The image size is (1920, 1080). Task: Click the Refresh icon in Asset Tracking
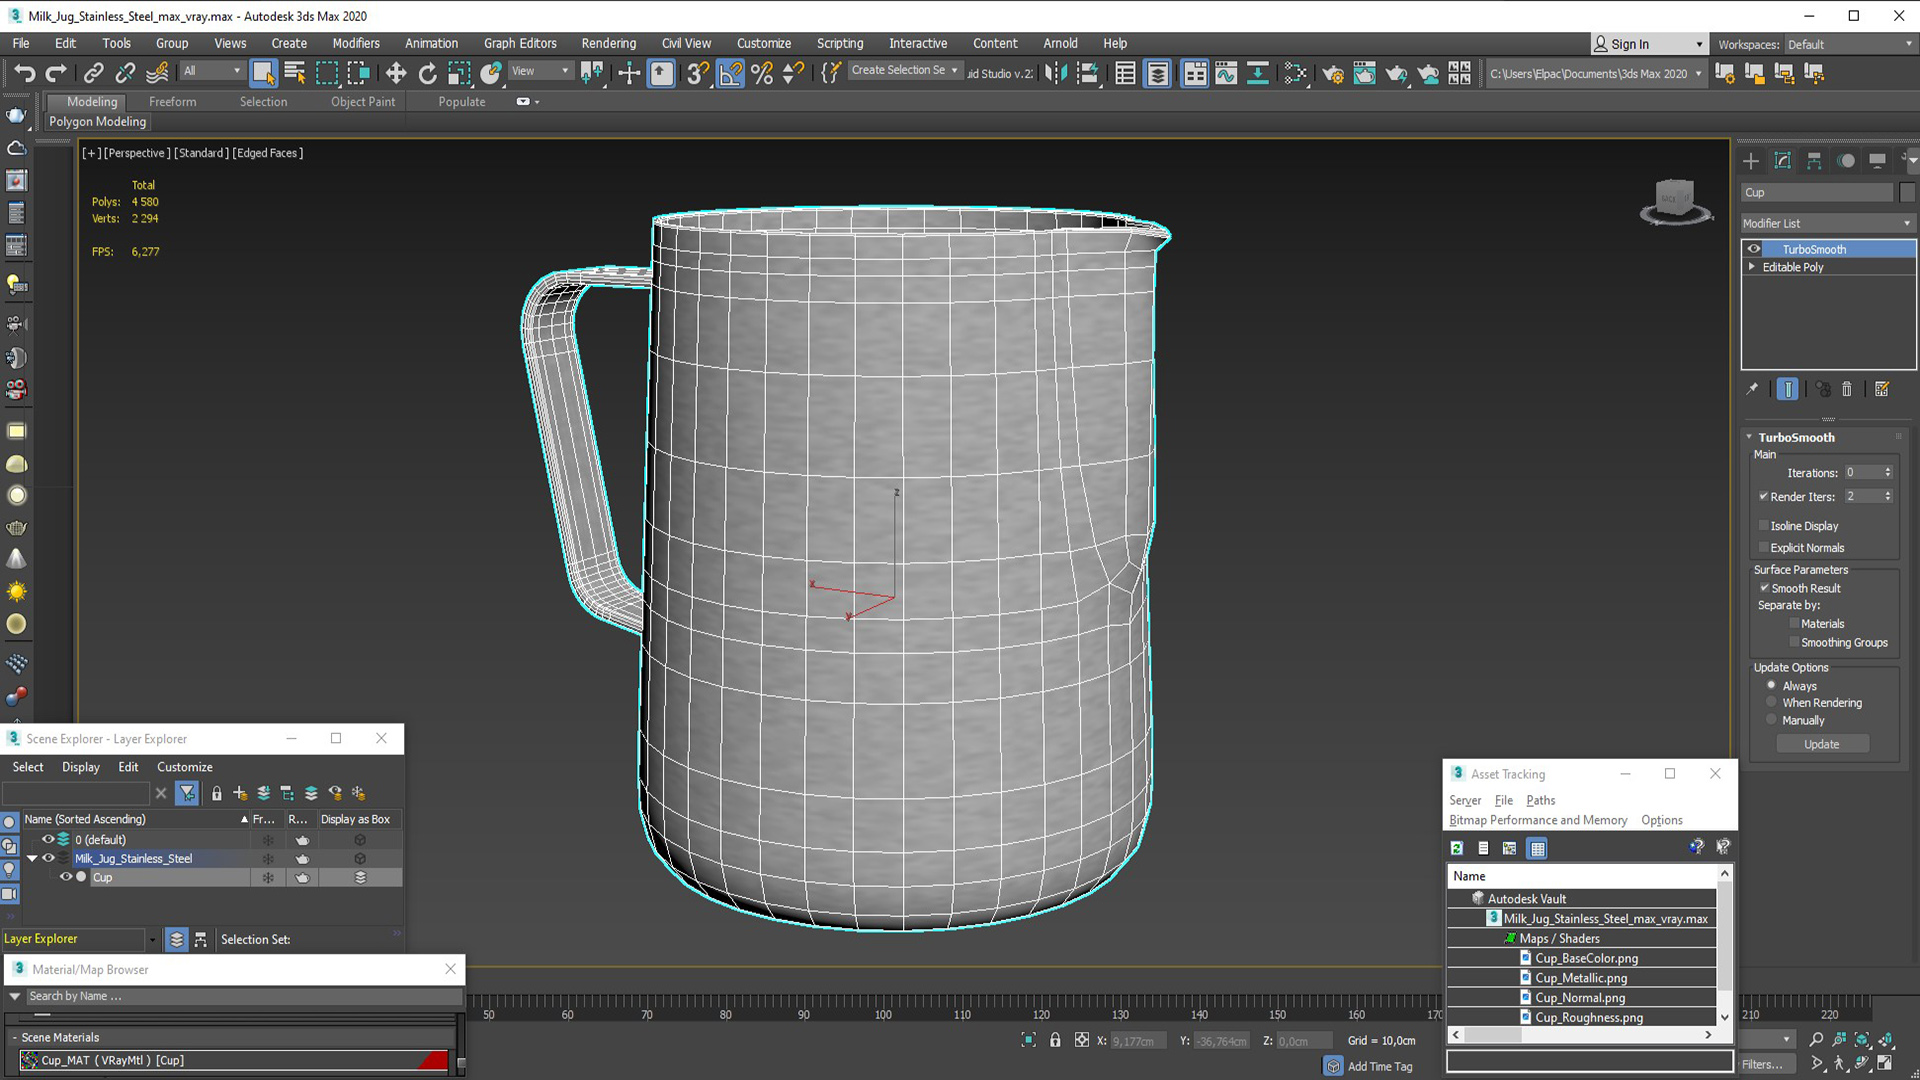click(1457, 848)
